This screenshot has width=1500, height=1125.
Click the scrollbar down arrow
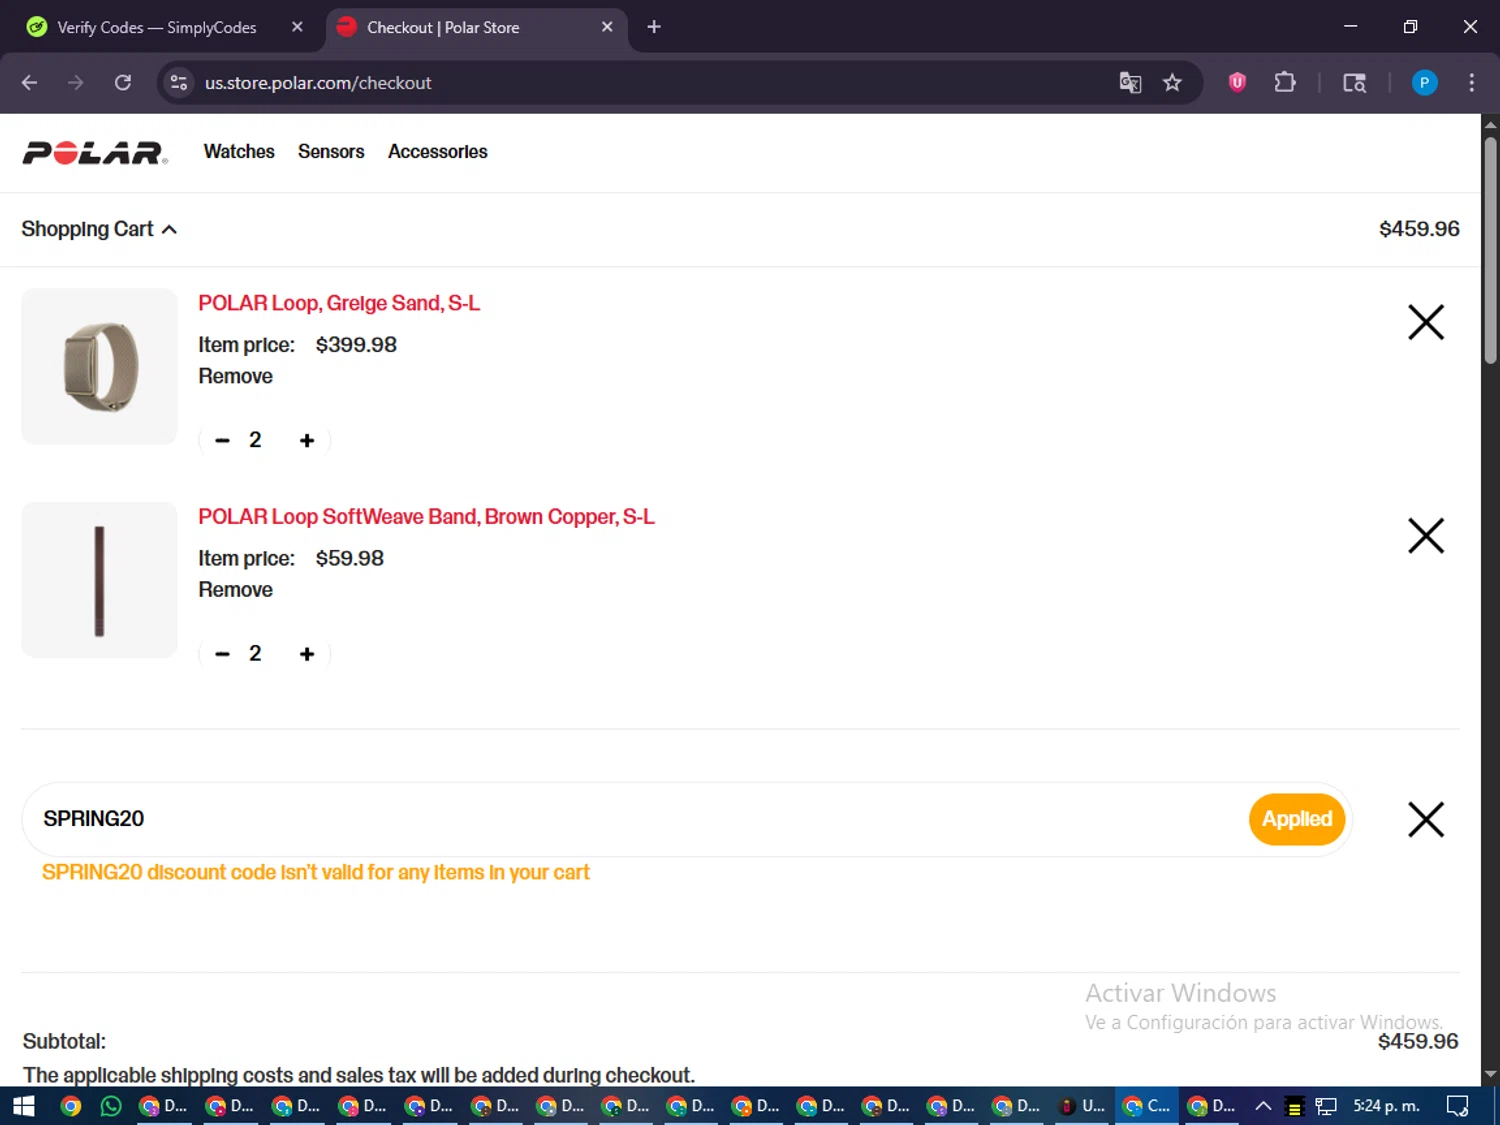tap(1490, 1075)
